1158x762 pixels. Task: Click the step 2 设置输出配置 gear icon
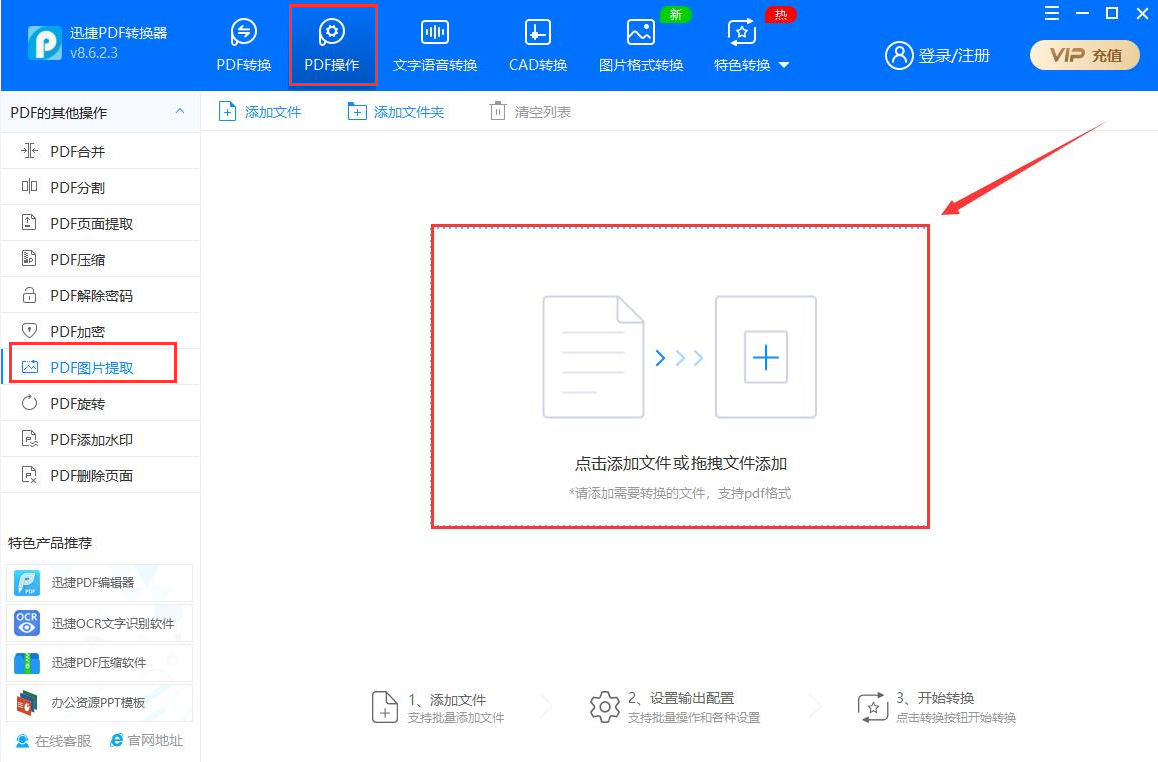605,707
